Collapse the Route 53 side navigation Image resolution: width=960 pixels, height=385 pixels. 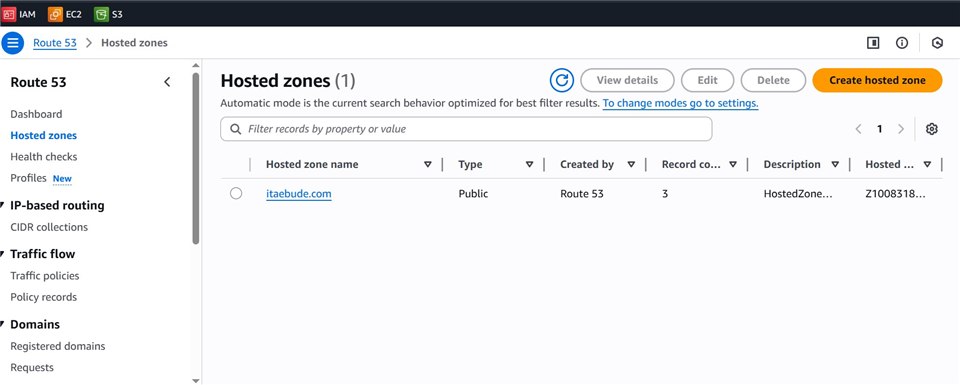point(167,82)
